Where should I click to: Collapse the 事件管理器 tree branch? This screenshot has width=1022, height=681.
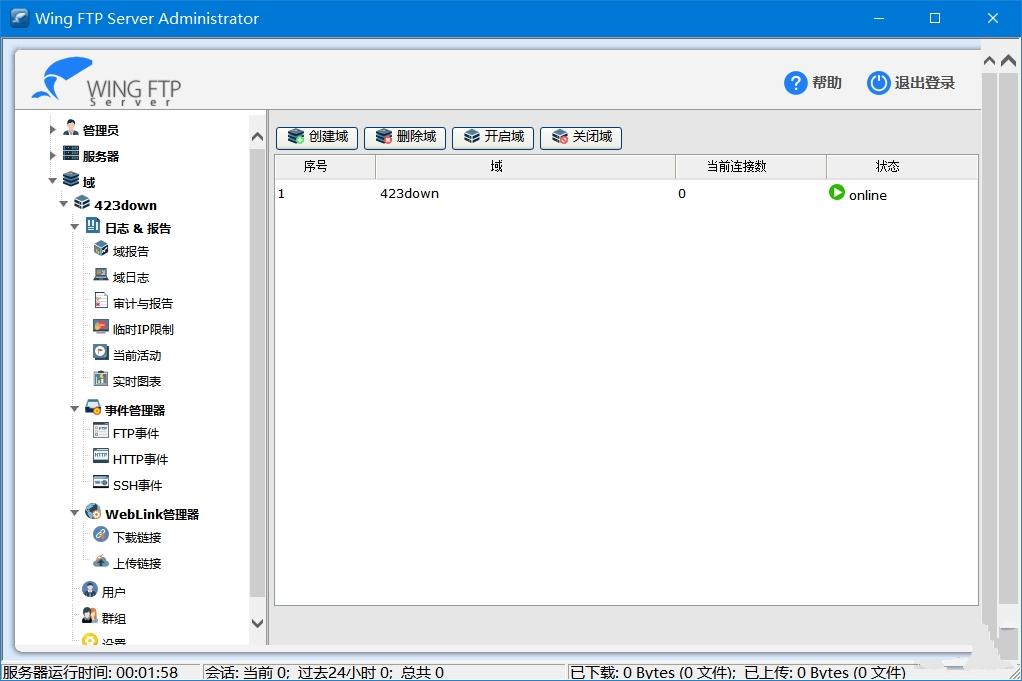click(74, 408)
